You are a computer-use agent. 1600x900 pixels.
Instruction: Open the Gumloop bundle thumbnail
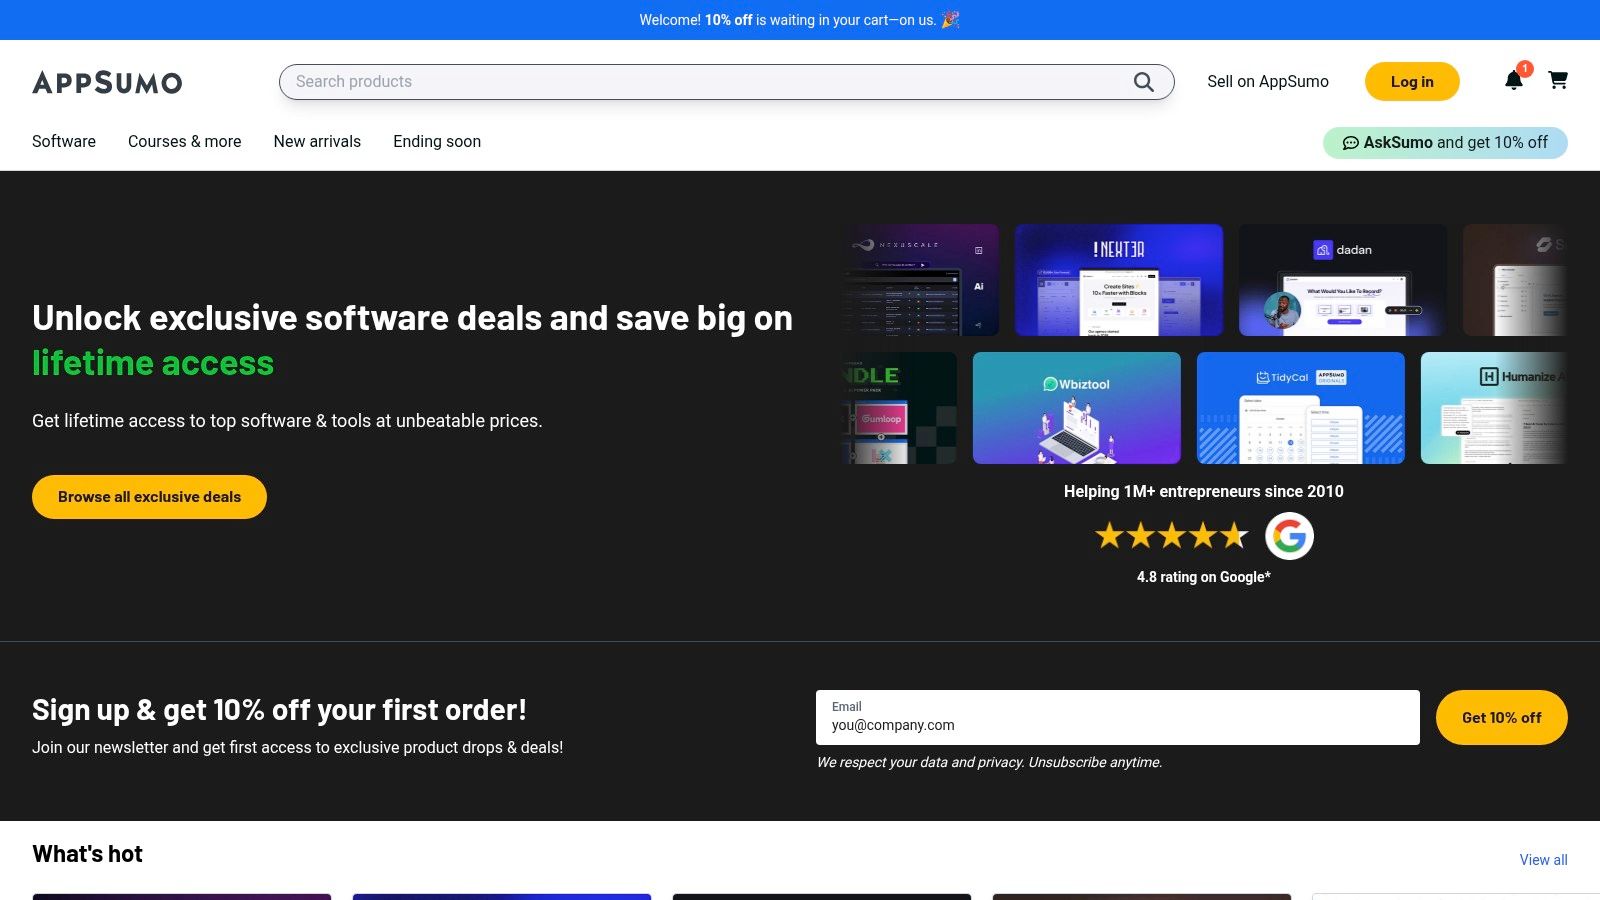pos(900,408)
